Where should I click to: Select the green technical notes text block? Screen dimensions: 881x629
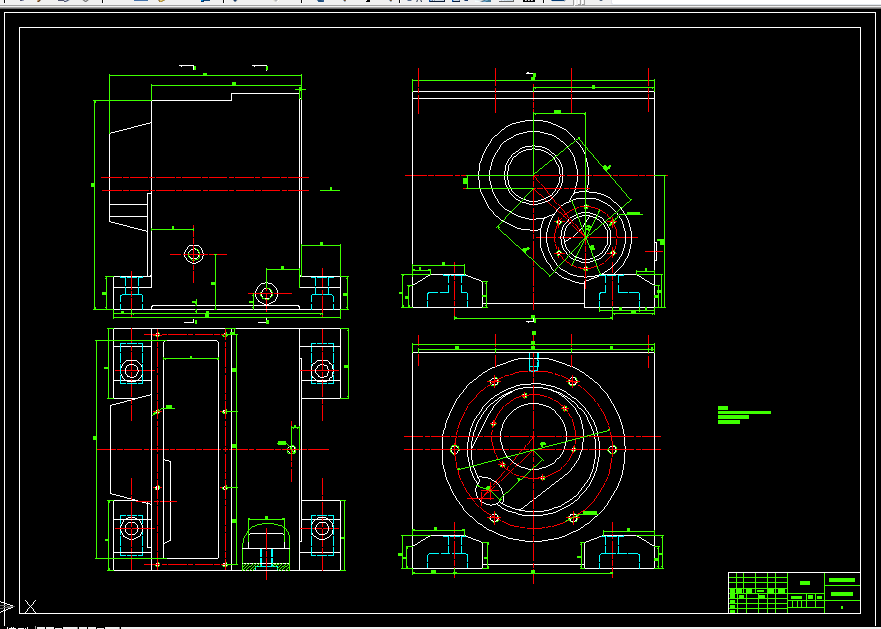point(744,415)
